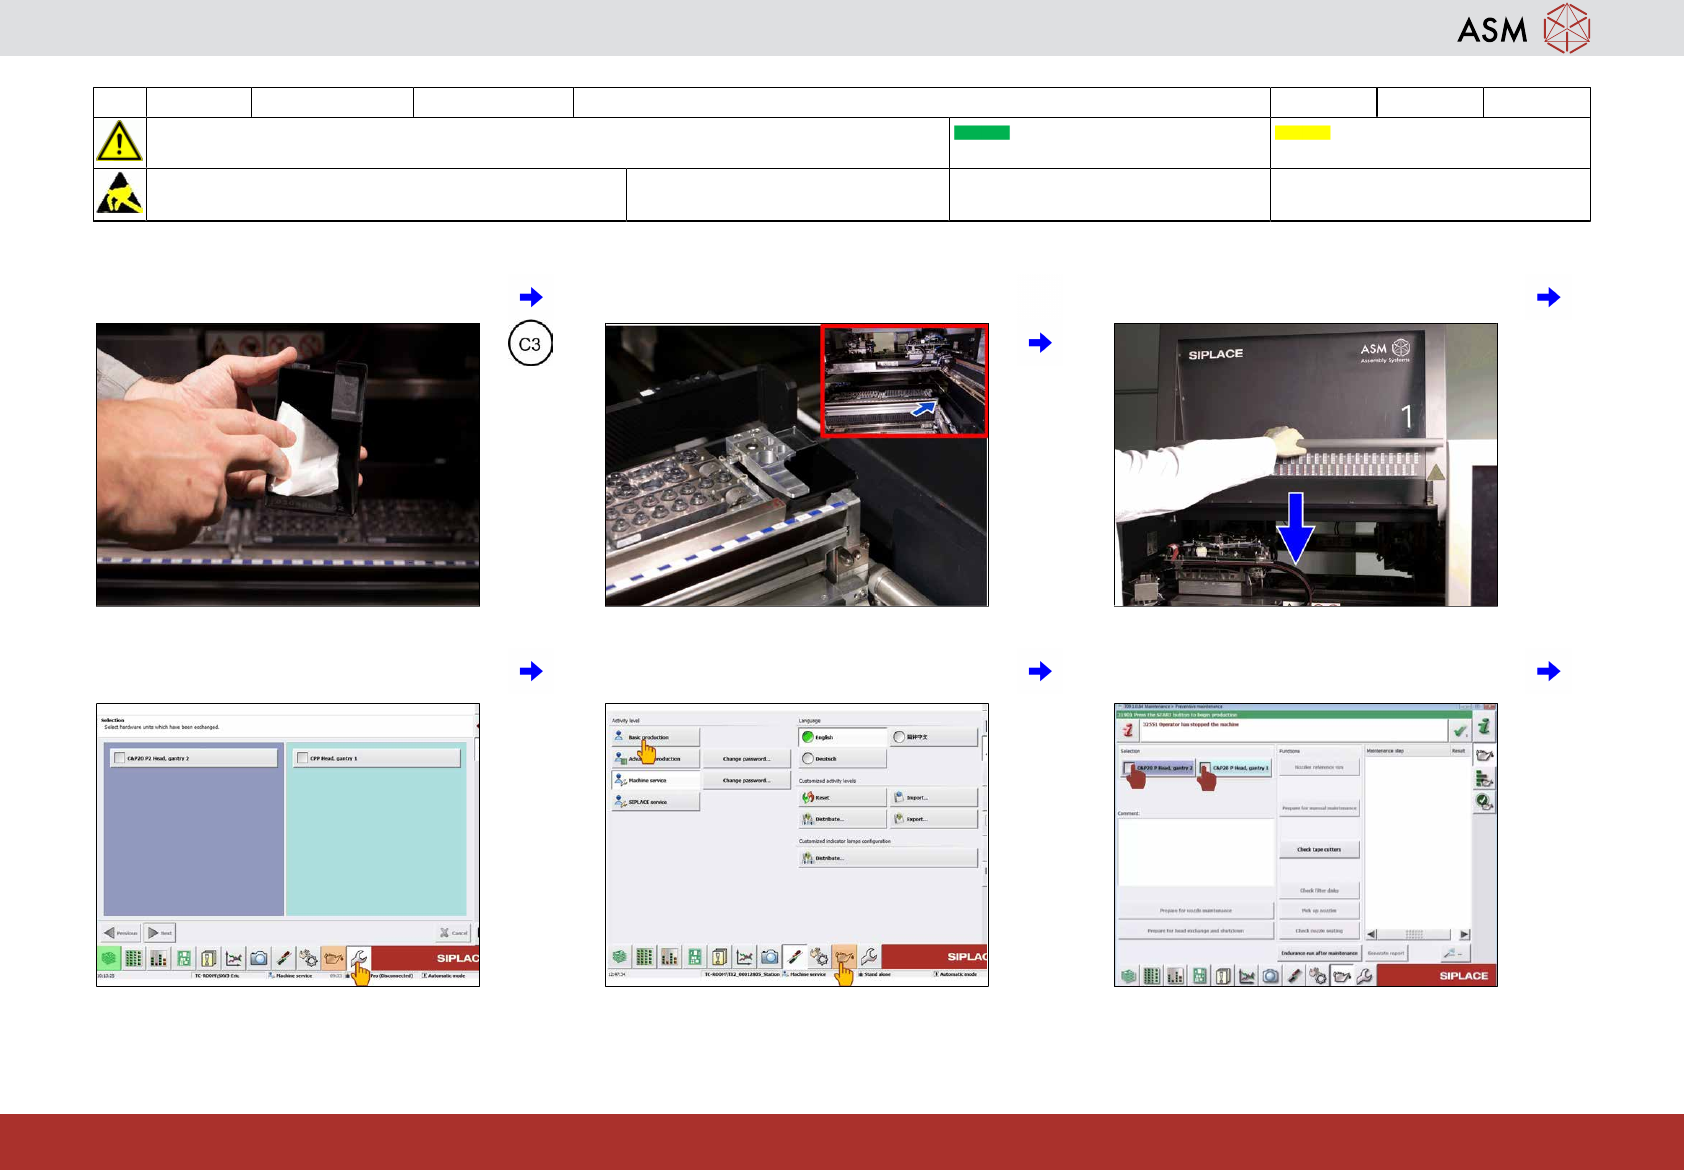The image size is (1684, 1170).
Task: Click the wrench service icon in bottom-left screen toolbar
Action: click(358, 957)
